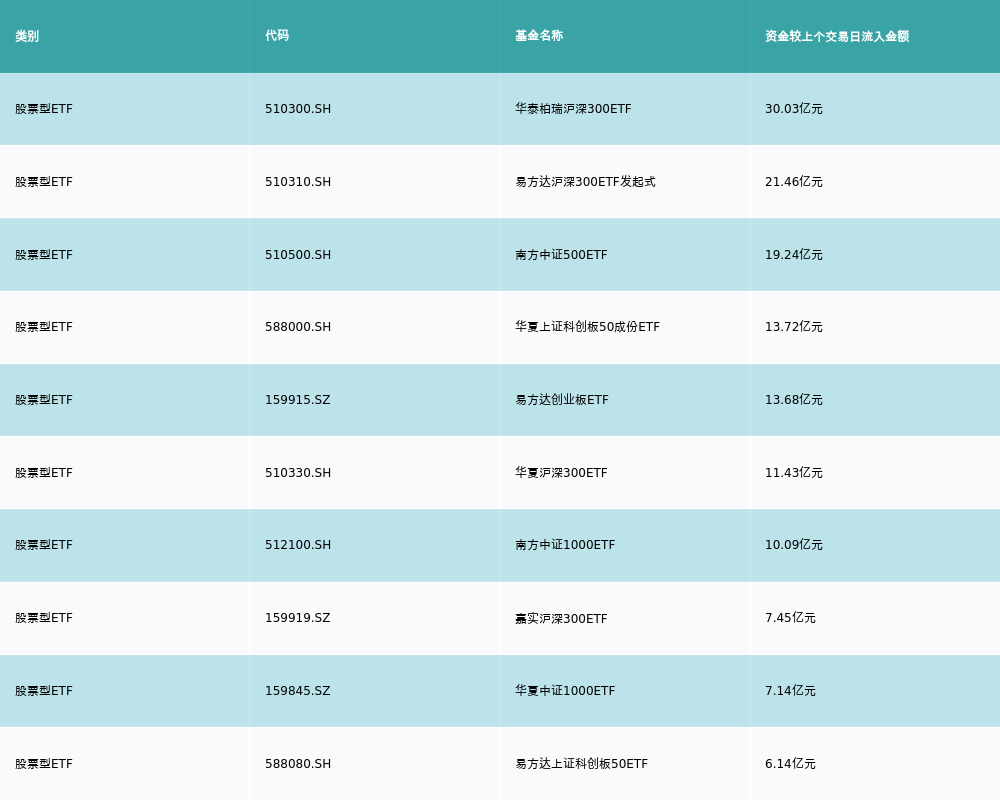Click the 基金名称 column header
The image size is (1000, 800).
pyautogui.click(x=539, y=36)
